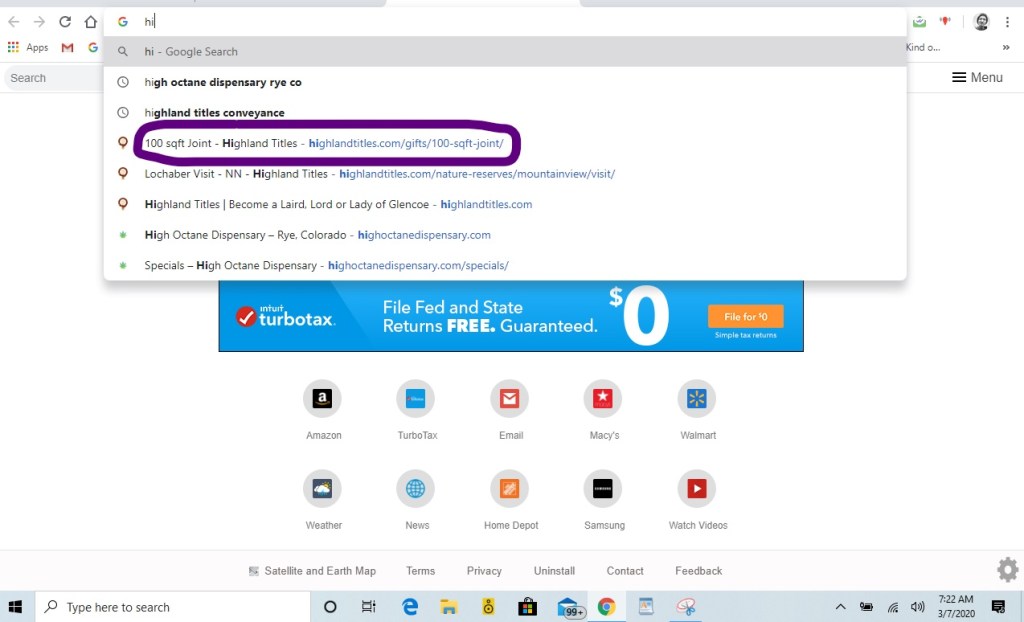Open the Chrome three-dot menu
The image size is (1024, 622).
point(1008,22)
